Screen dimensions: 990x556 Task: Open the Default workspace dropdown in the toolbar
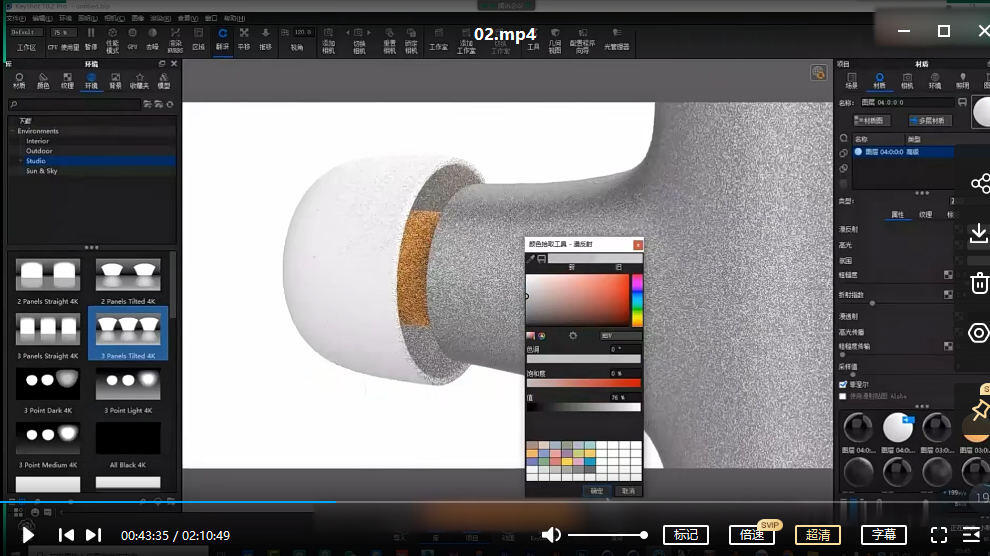27,32
